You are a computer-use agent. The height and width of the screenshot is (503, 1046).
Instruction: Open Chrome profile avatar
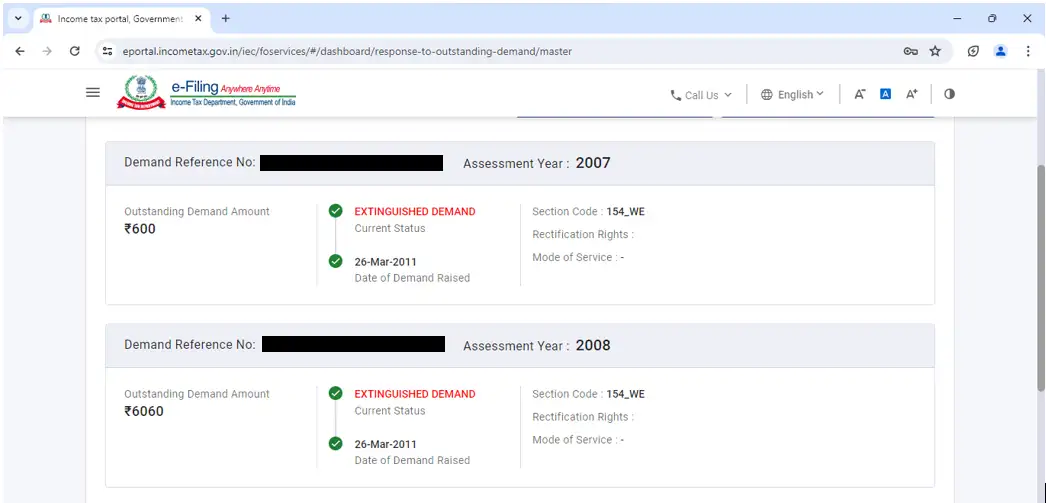(x=1000, y=51)
